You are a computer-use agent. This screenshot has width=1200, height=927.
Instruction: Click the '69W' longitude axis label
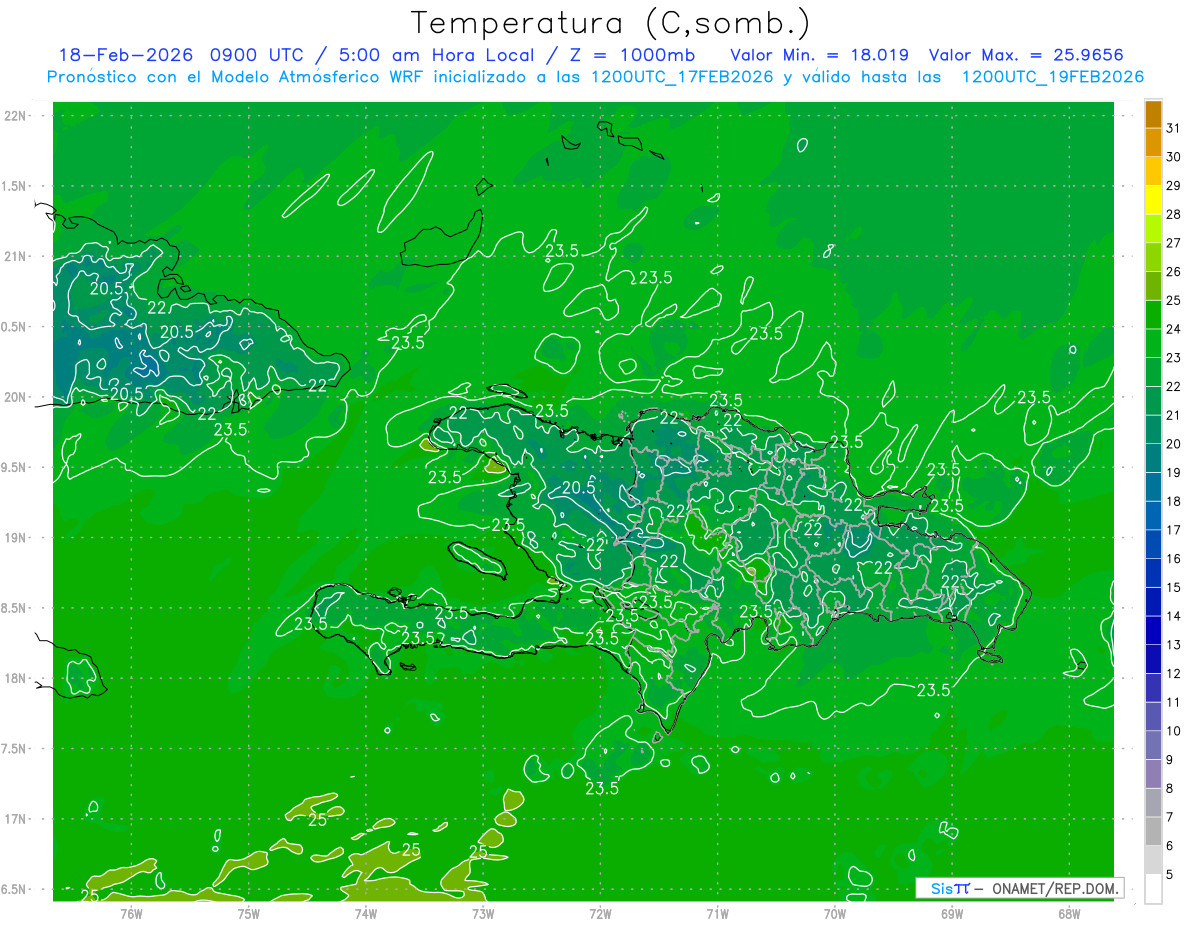[x=951, y=913]
